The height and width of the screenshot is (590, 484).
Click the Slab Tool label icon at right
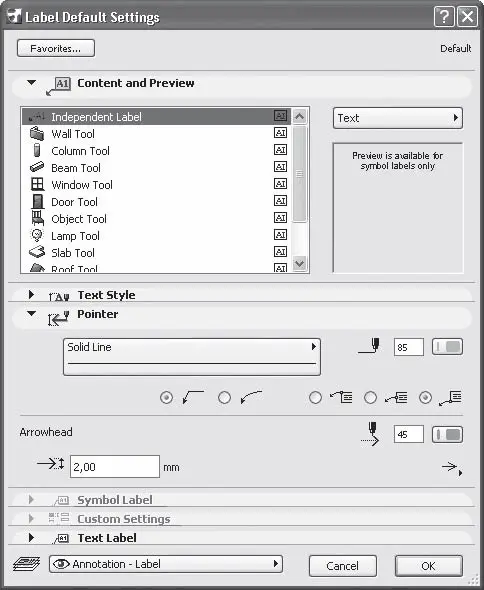coord(280,252)
